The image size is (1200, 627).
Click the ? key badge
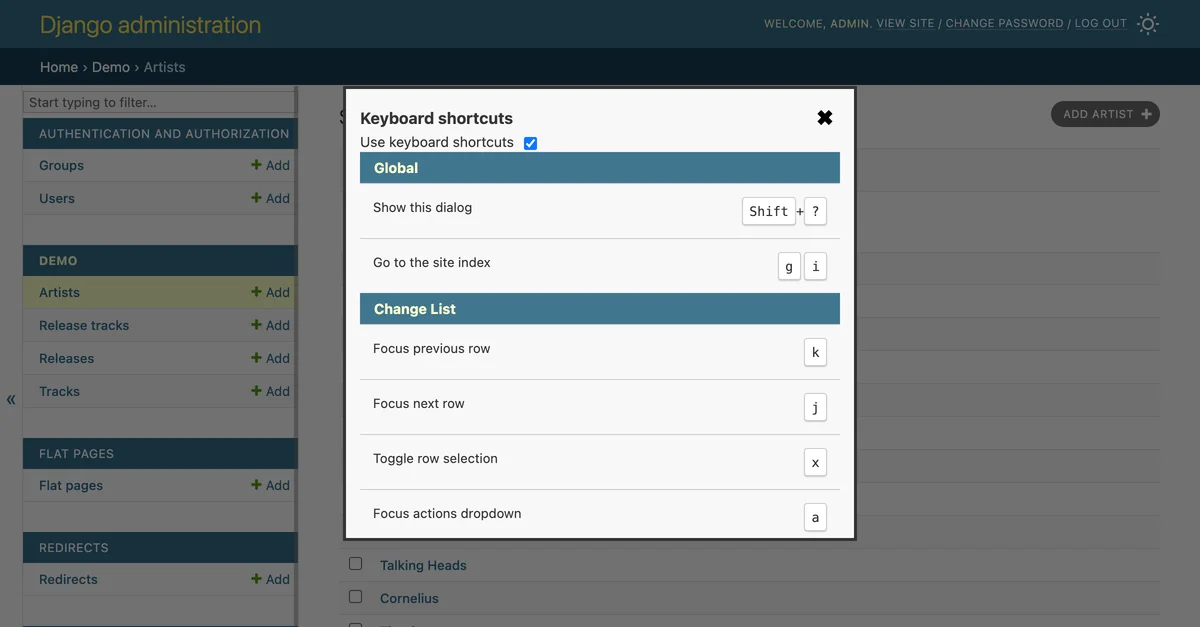pos(815,211)
